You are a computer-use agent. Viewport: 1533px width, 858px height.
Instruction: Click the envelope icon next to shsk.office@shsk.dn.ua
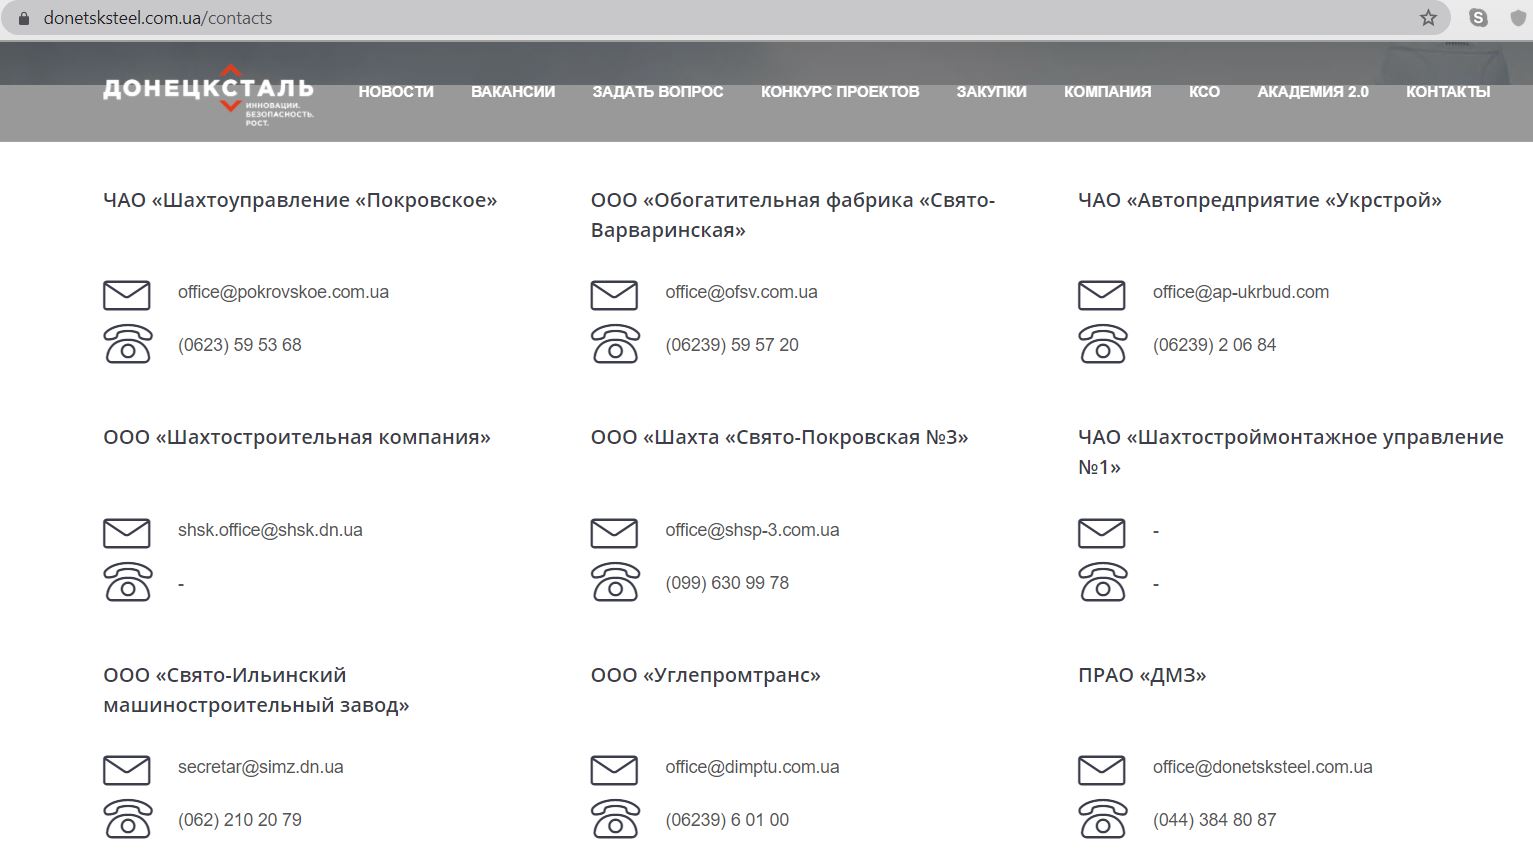coord(127,533)
